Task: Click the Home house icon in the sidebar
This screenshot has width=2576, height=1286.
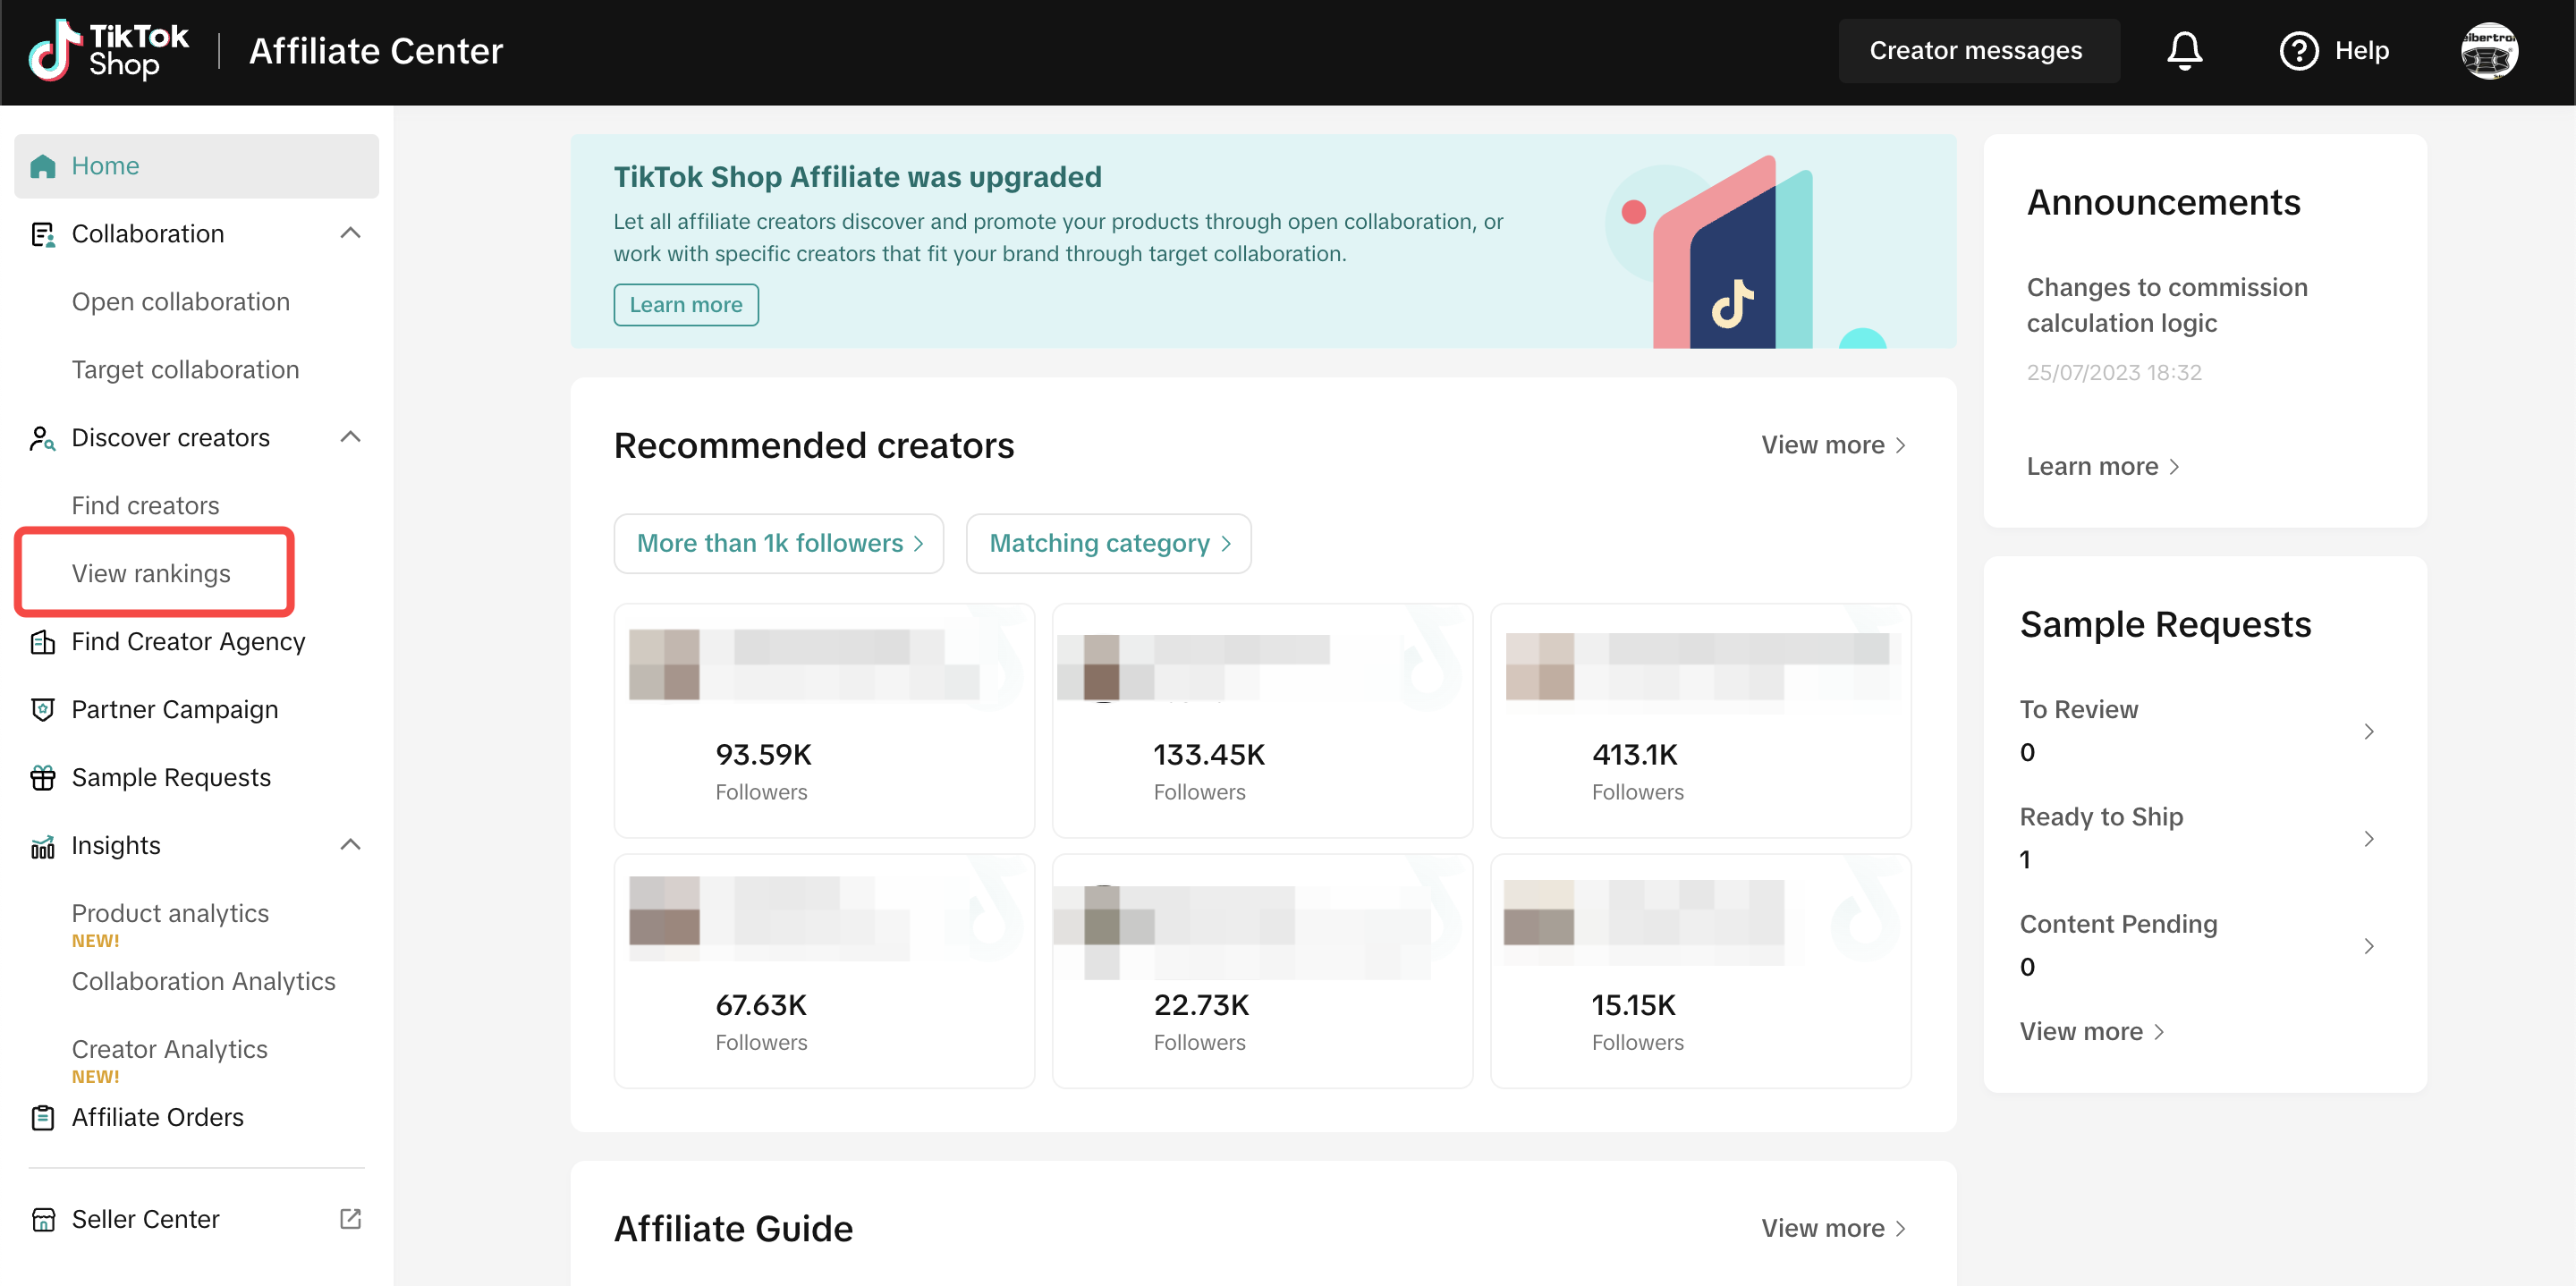Action: (x=43, y=166)
